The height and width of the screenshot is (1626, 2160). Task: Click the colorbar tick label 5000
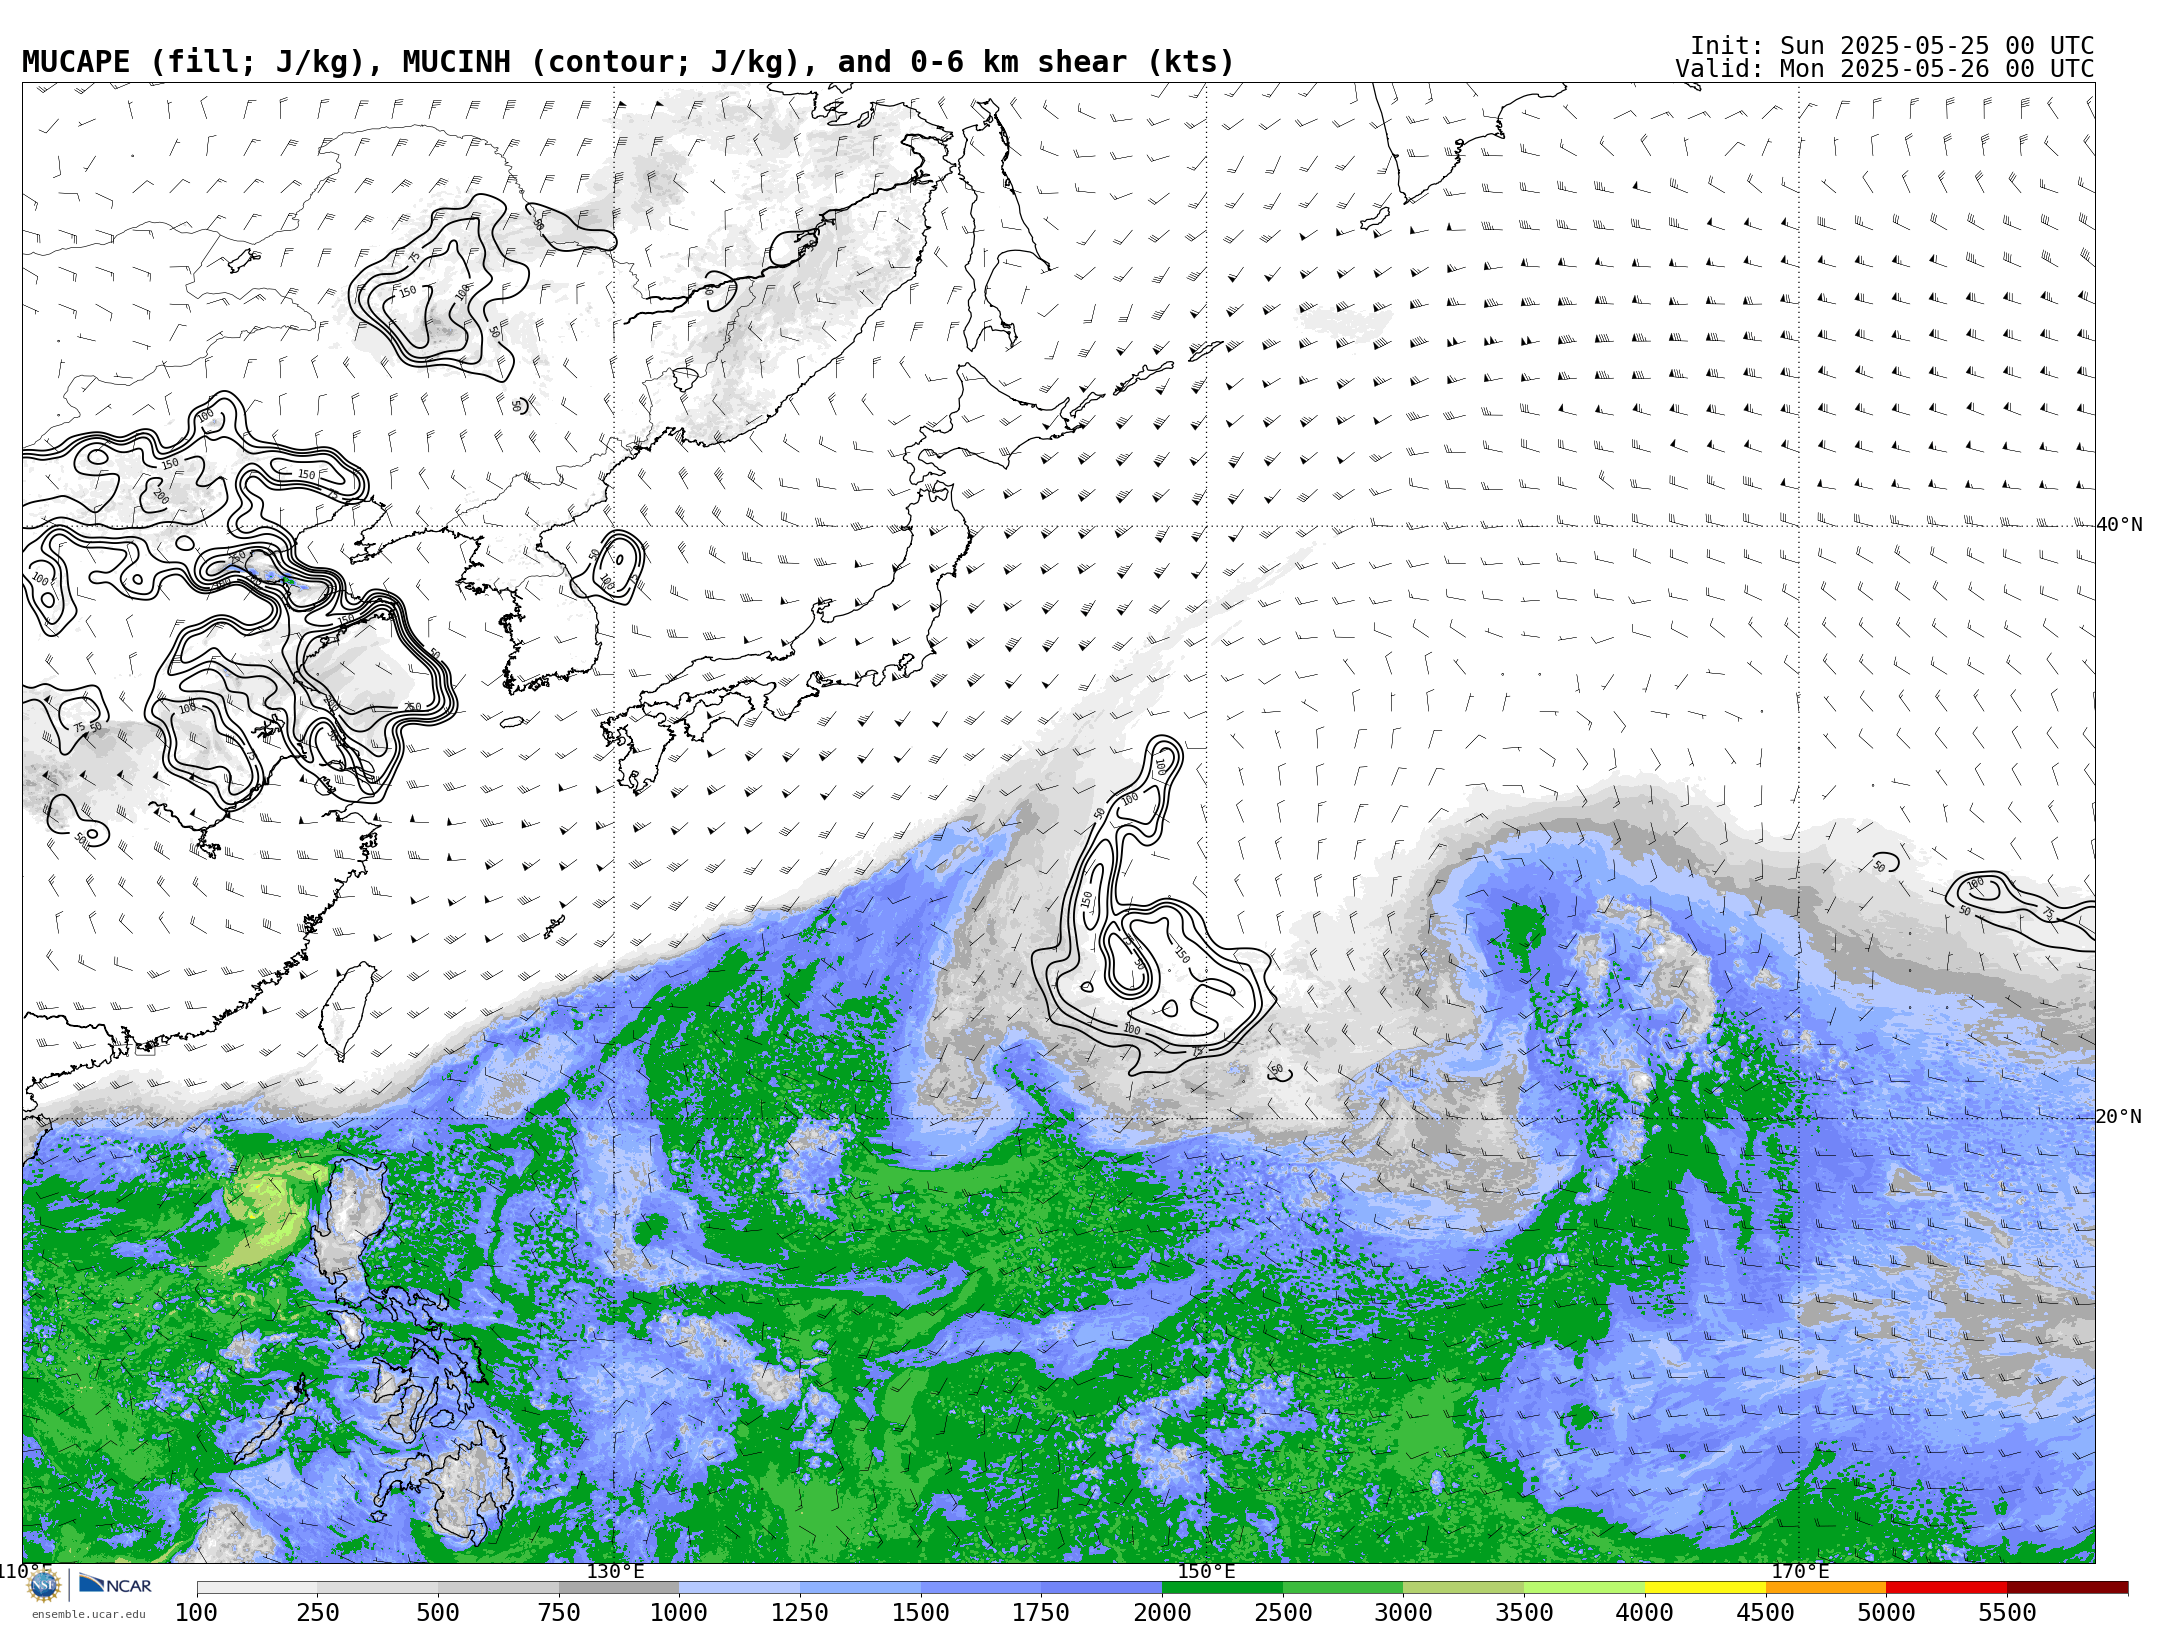(1886, 1613)
